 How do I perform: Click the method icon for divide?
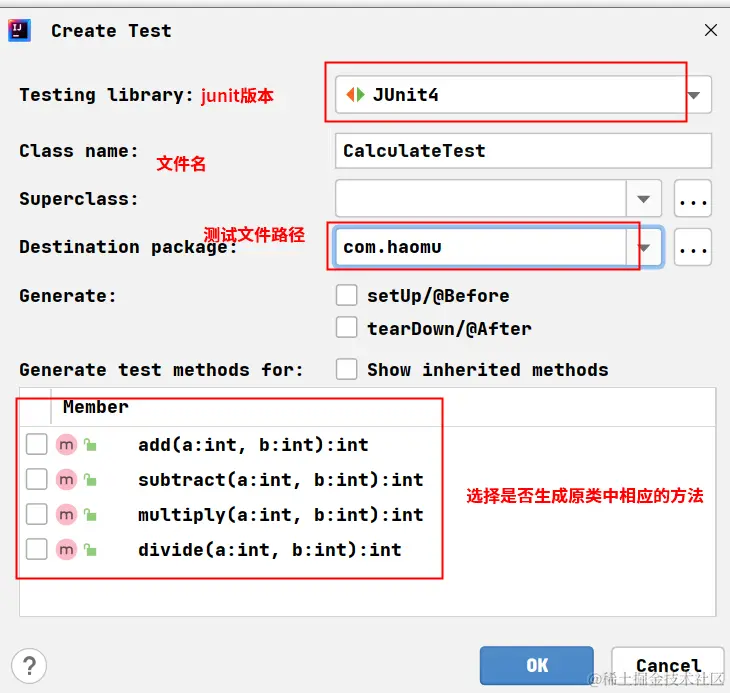point(66,550)
